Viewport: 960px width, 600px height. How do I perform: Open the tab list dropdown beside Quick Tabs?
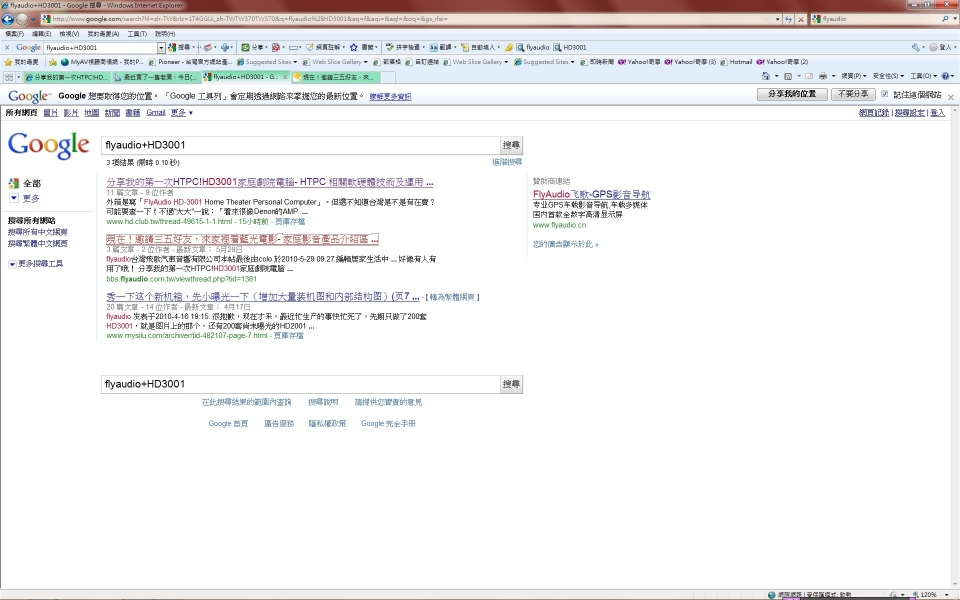(18, 77)
